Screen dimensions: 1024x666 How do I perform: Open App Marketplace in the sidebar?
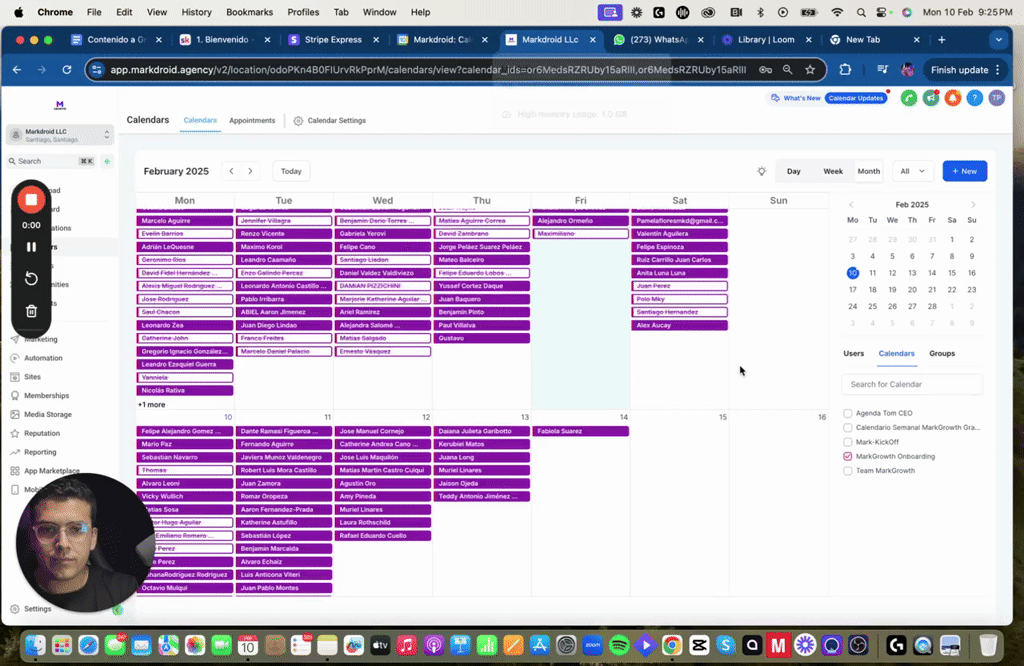click(x=52, y=471)
